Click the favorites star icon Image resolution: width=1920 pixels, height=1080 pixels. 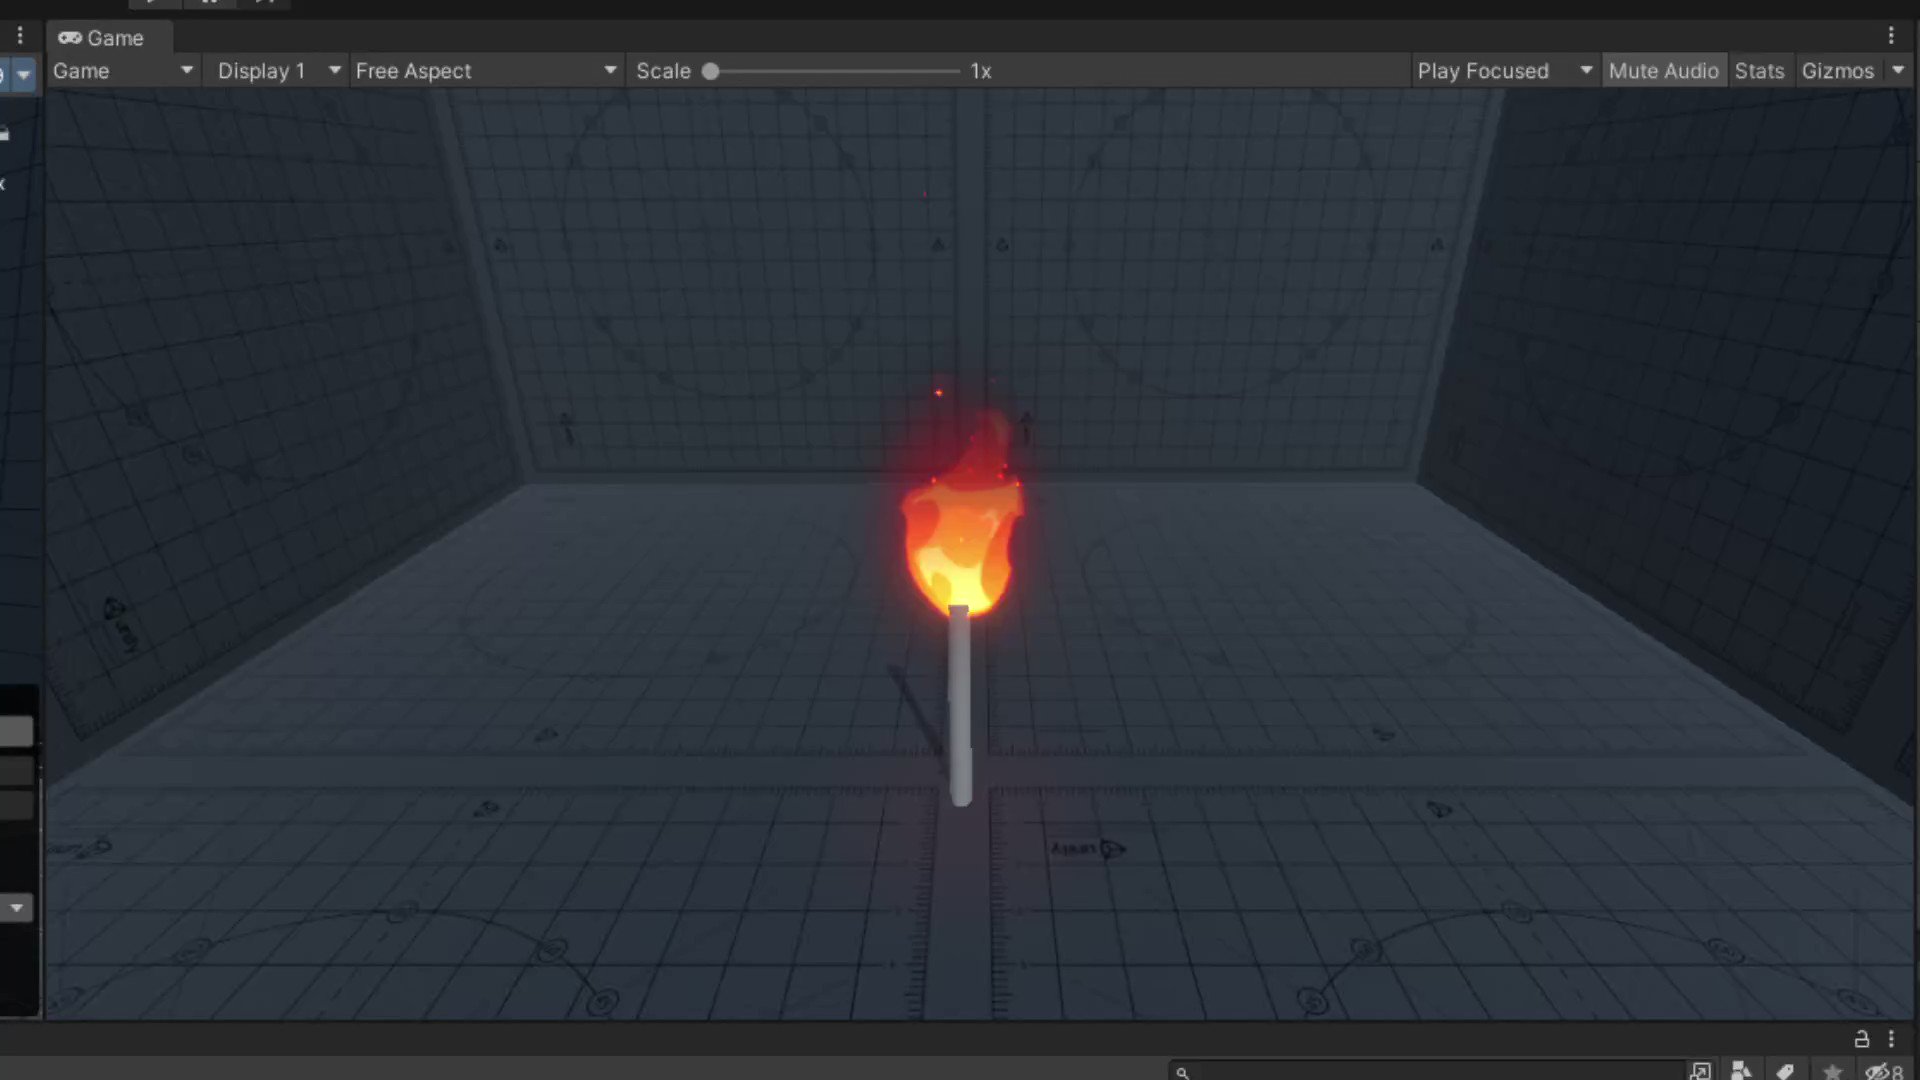pos(1832,1071)
